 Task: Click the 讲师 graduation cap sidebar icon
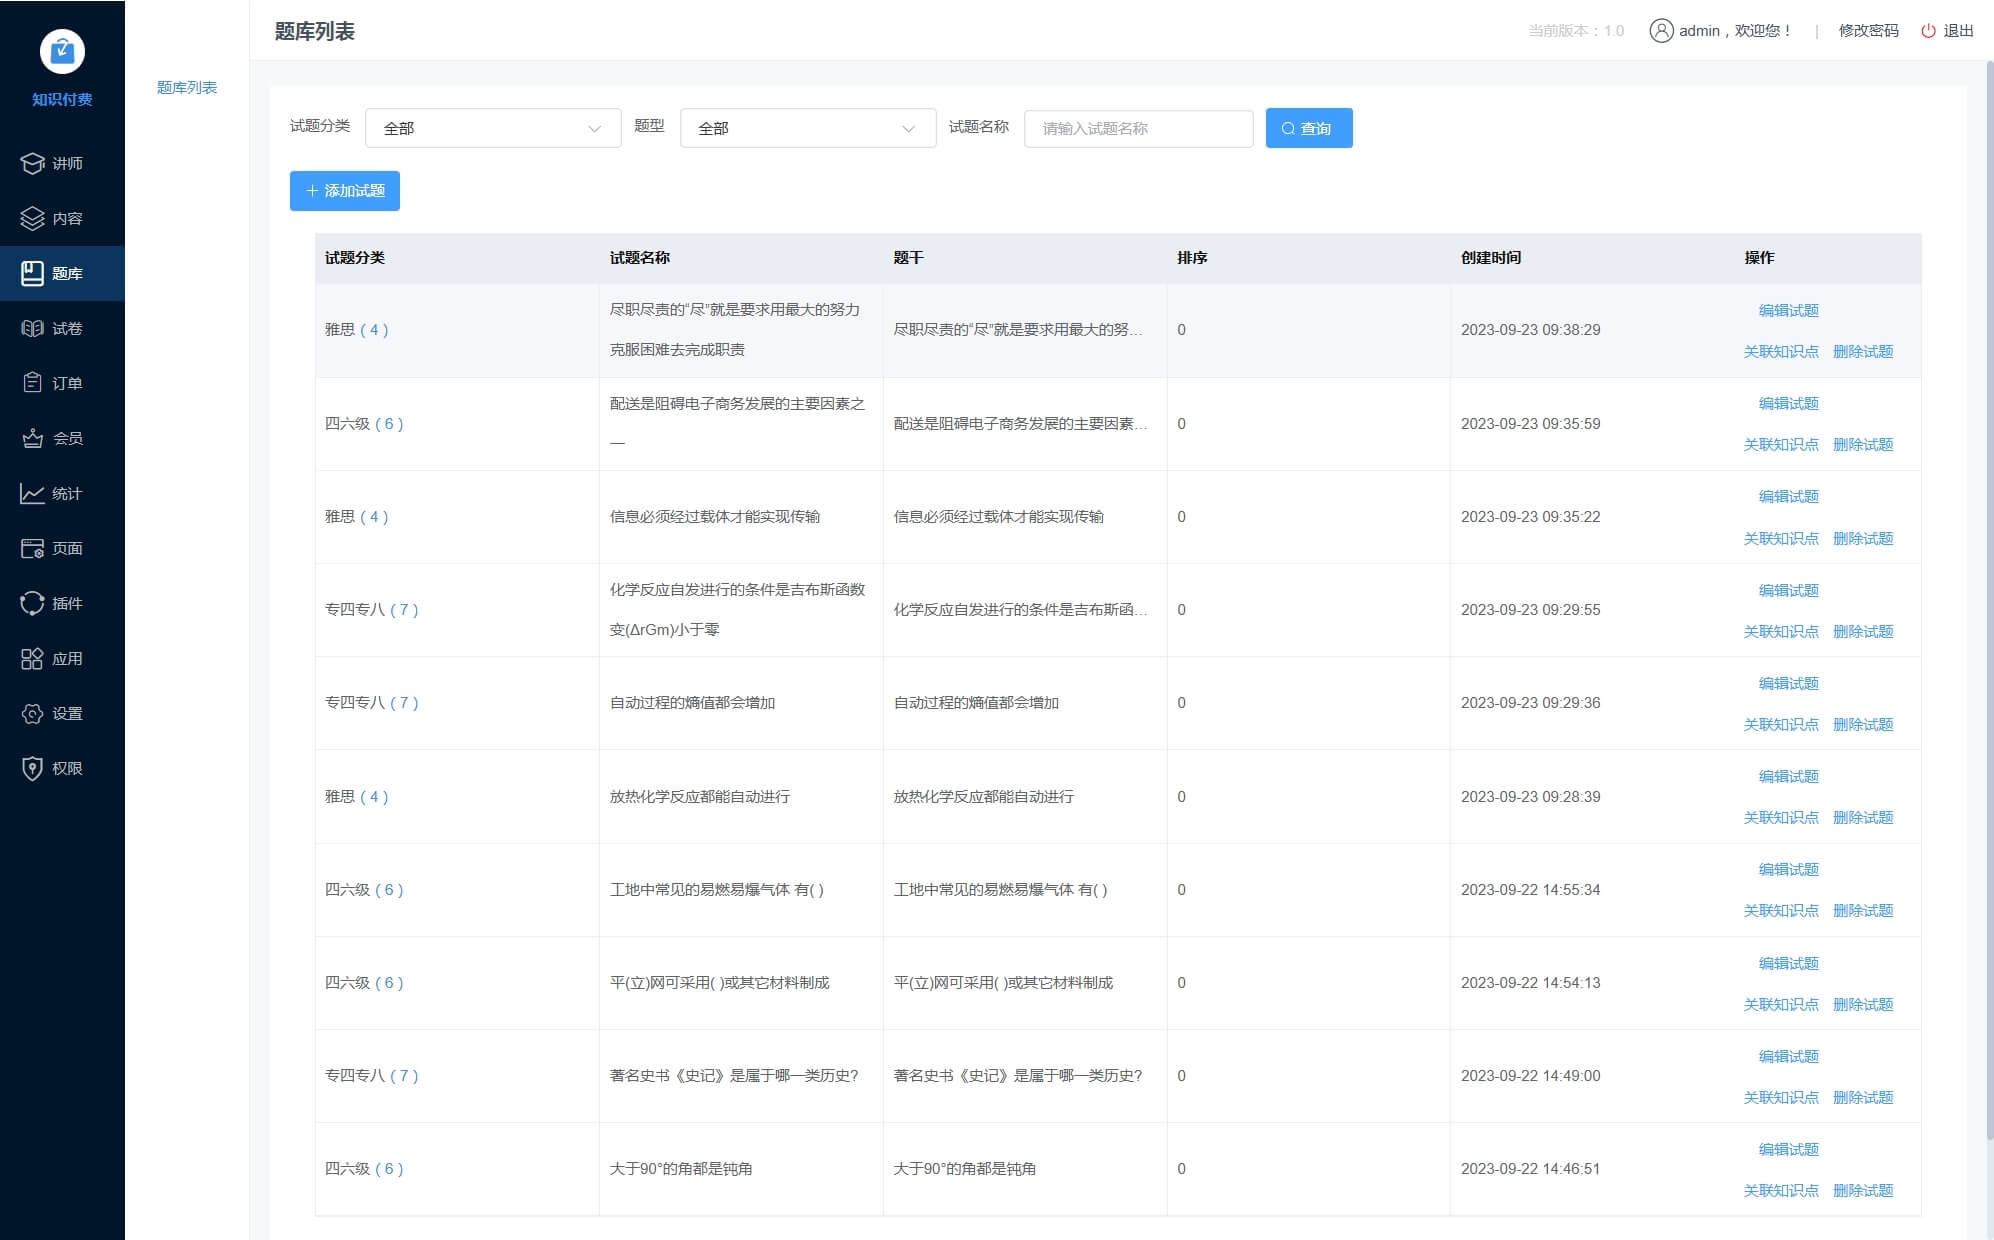(32, 163)
